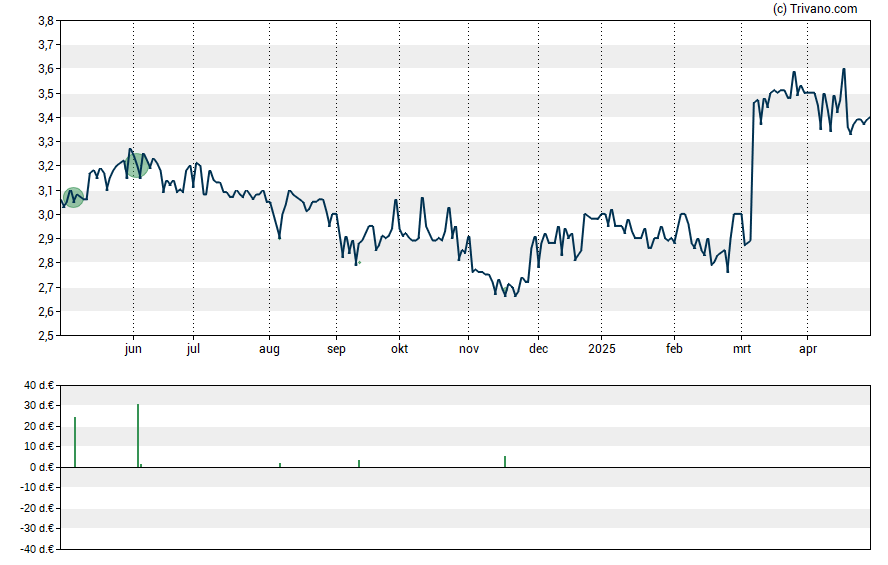Click the 'apr' axis label

point(808,349)
